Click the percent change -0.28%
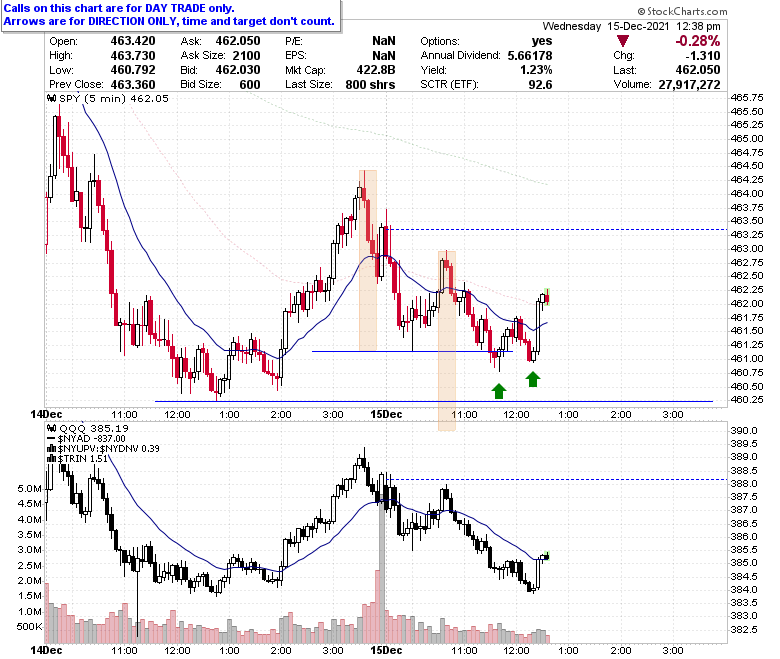 pyautogui.click(x=697, y=41)
